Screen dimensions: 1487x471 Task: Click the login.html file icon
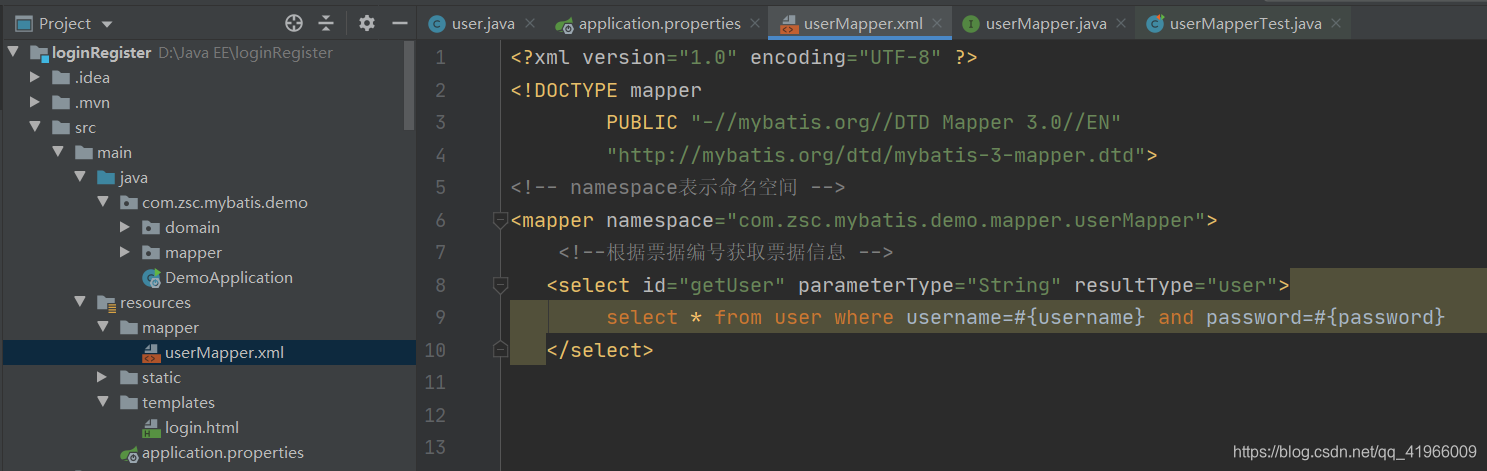tap(152, 428)
